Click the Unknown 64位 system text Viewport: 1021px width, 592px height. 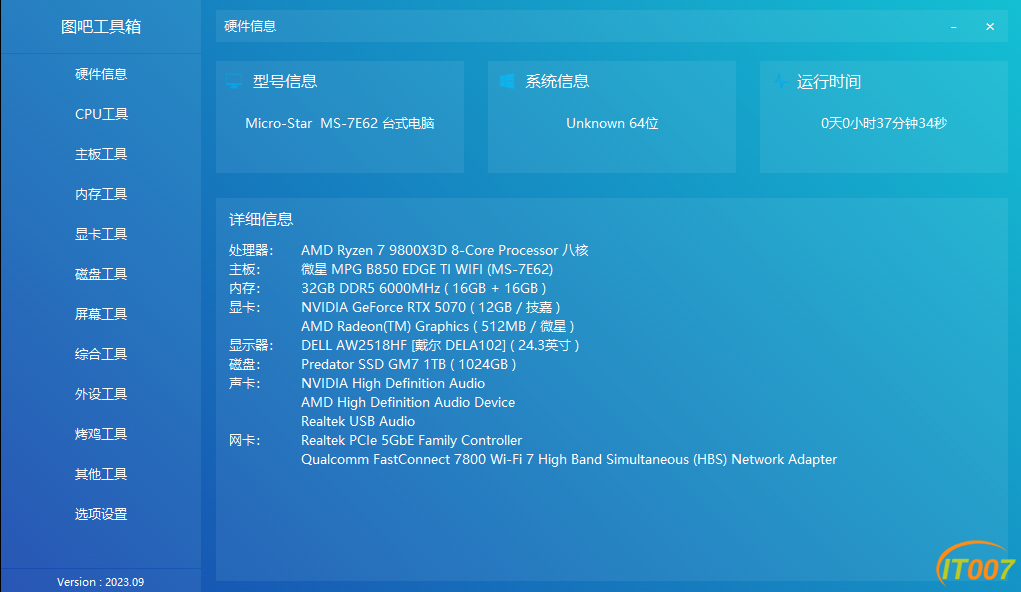tap(612, 123)
